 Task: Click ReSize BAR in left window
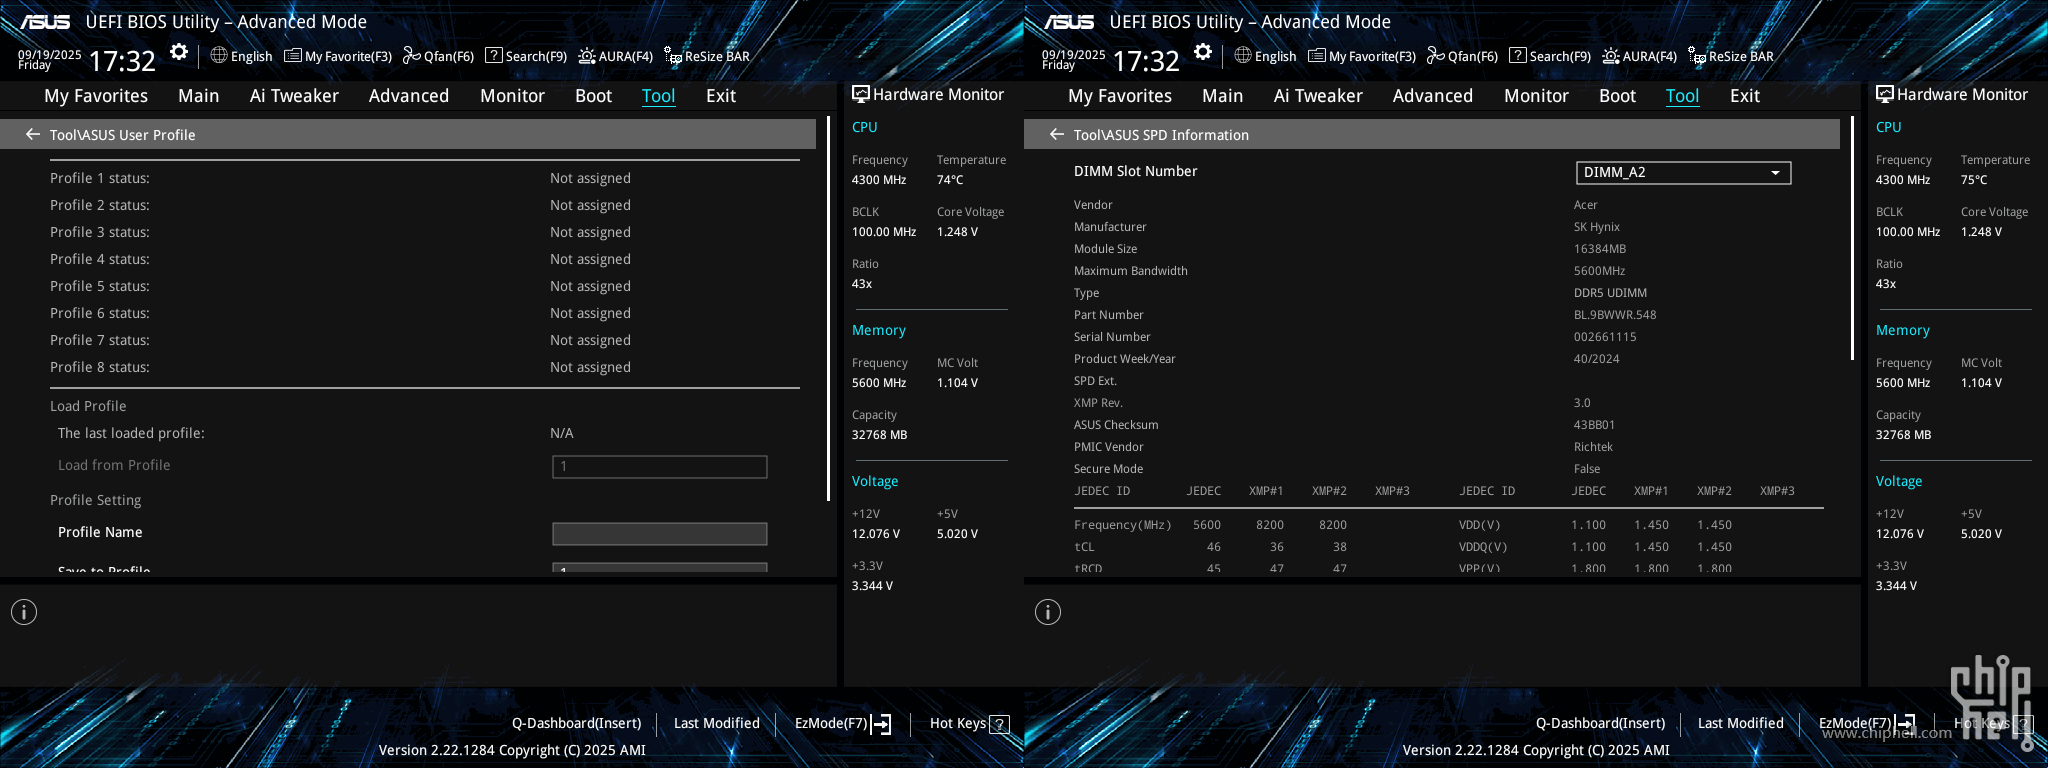tap(707, 56)
